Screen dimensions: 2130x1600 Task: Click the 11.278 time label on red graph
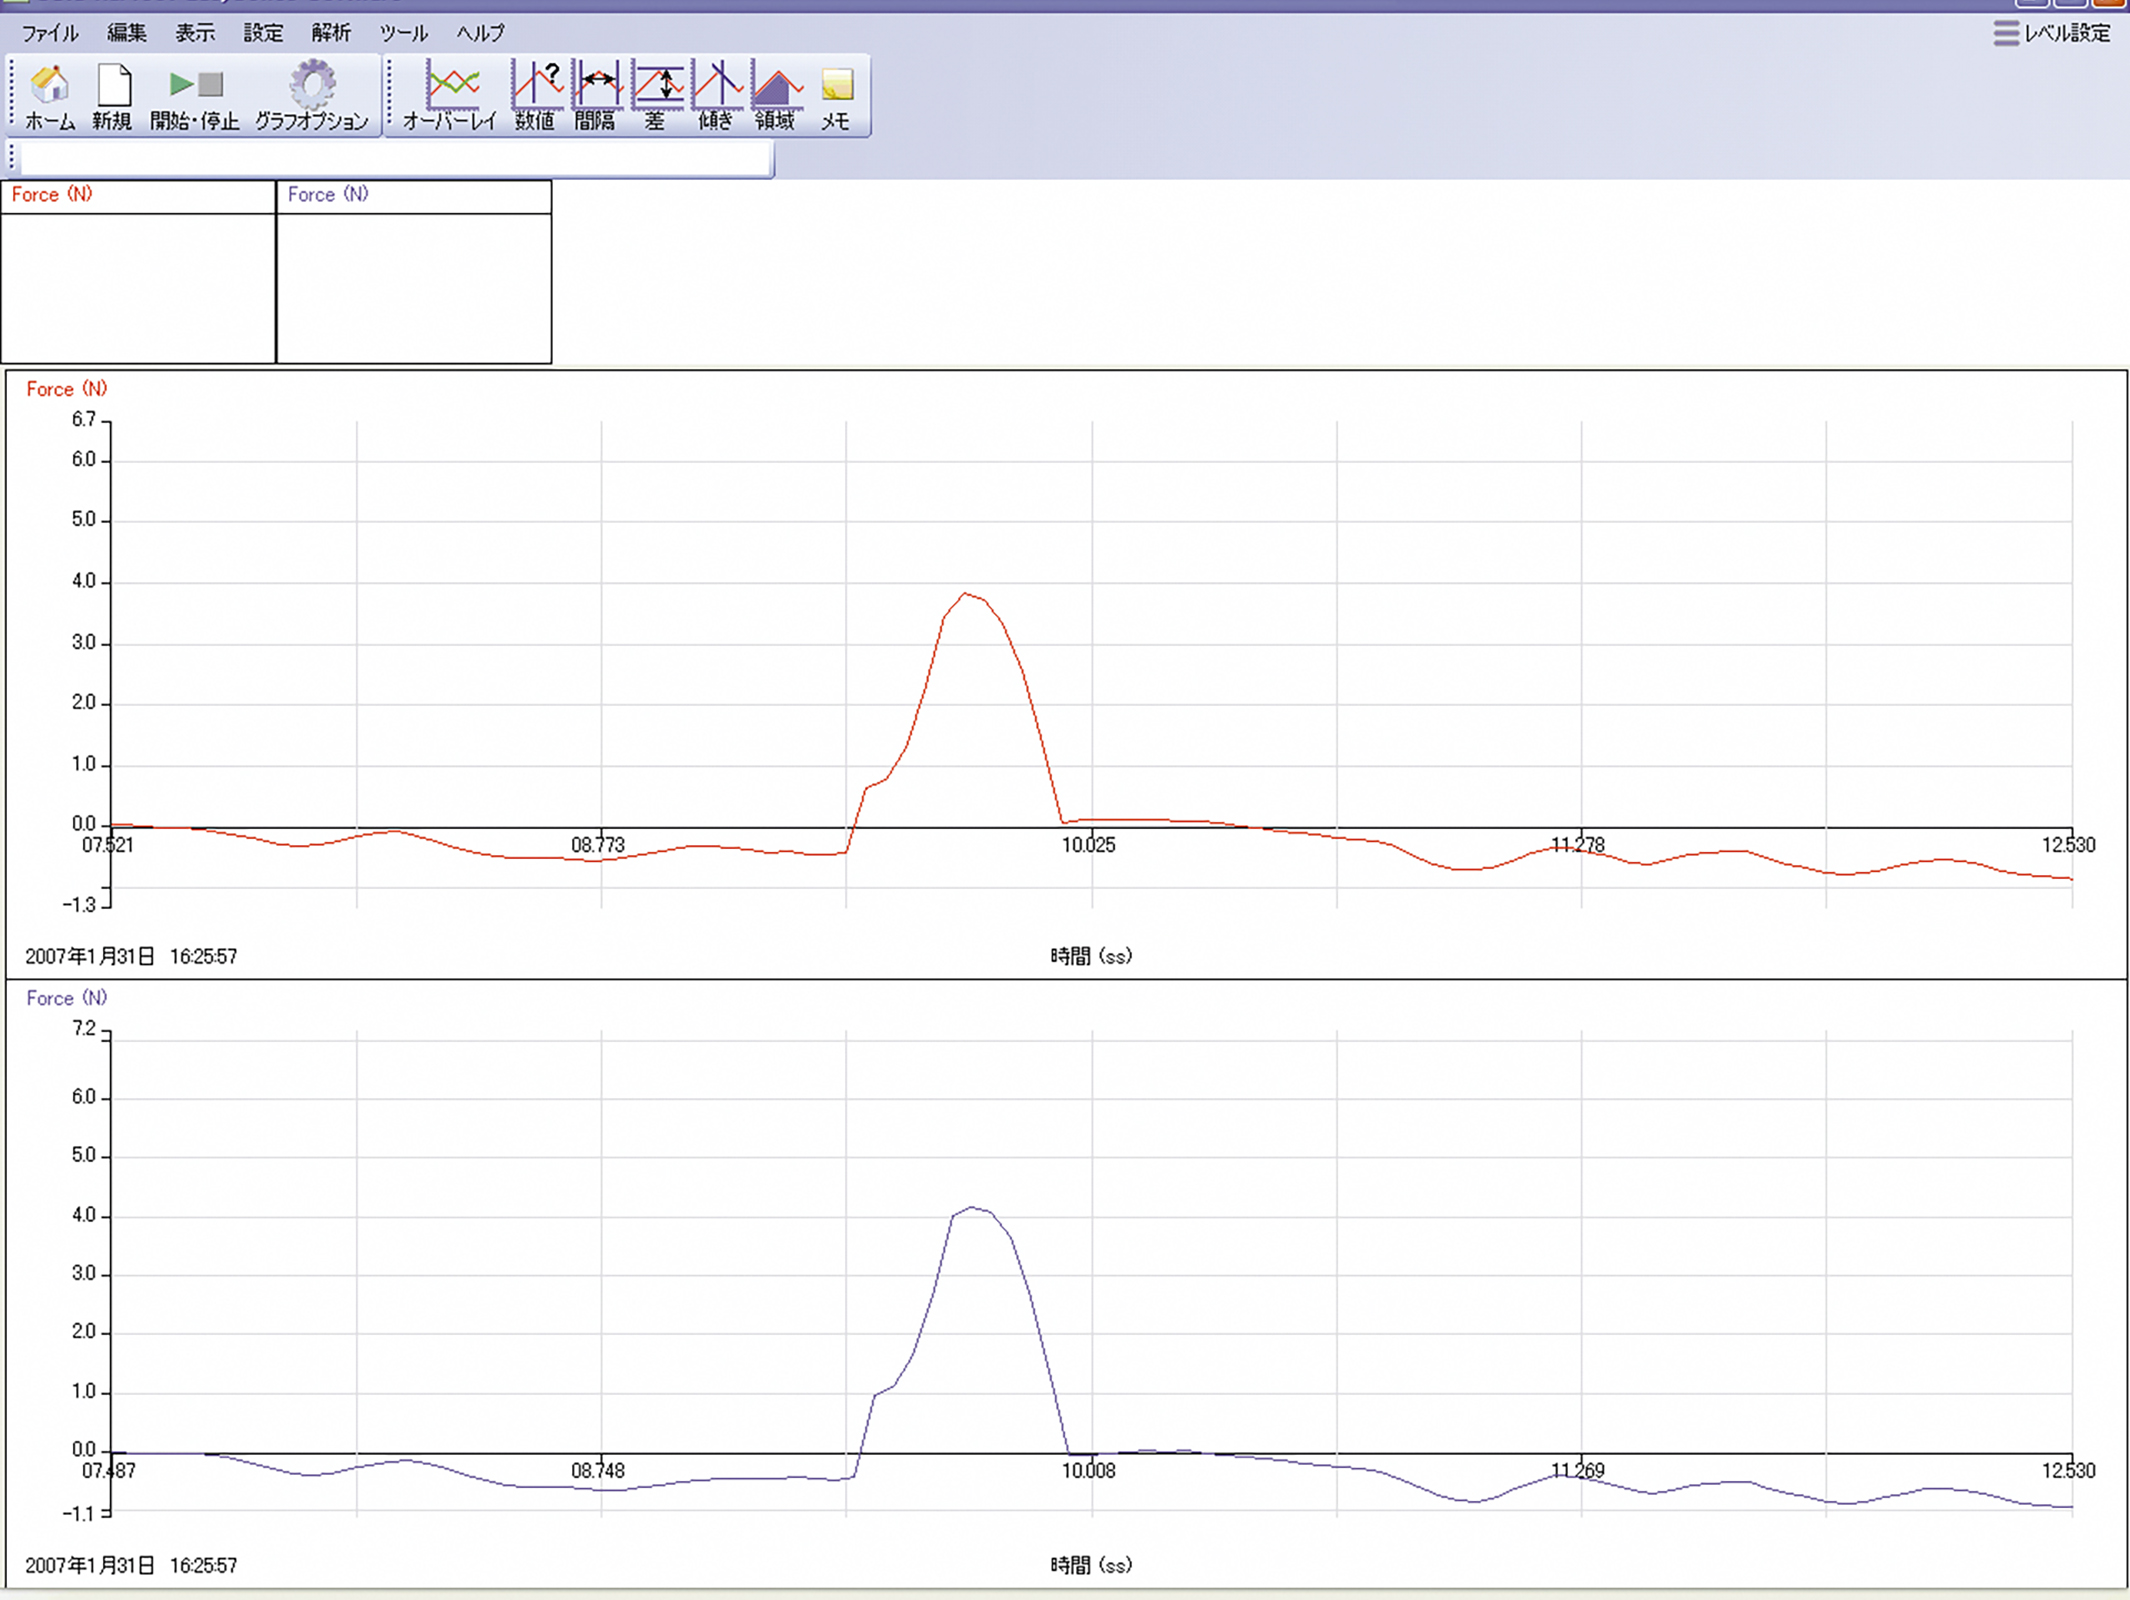point(1578,845)
